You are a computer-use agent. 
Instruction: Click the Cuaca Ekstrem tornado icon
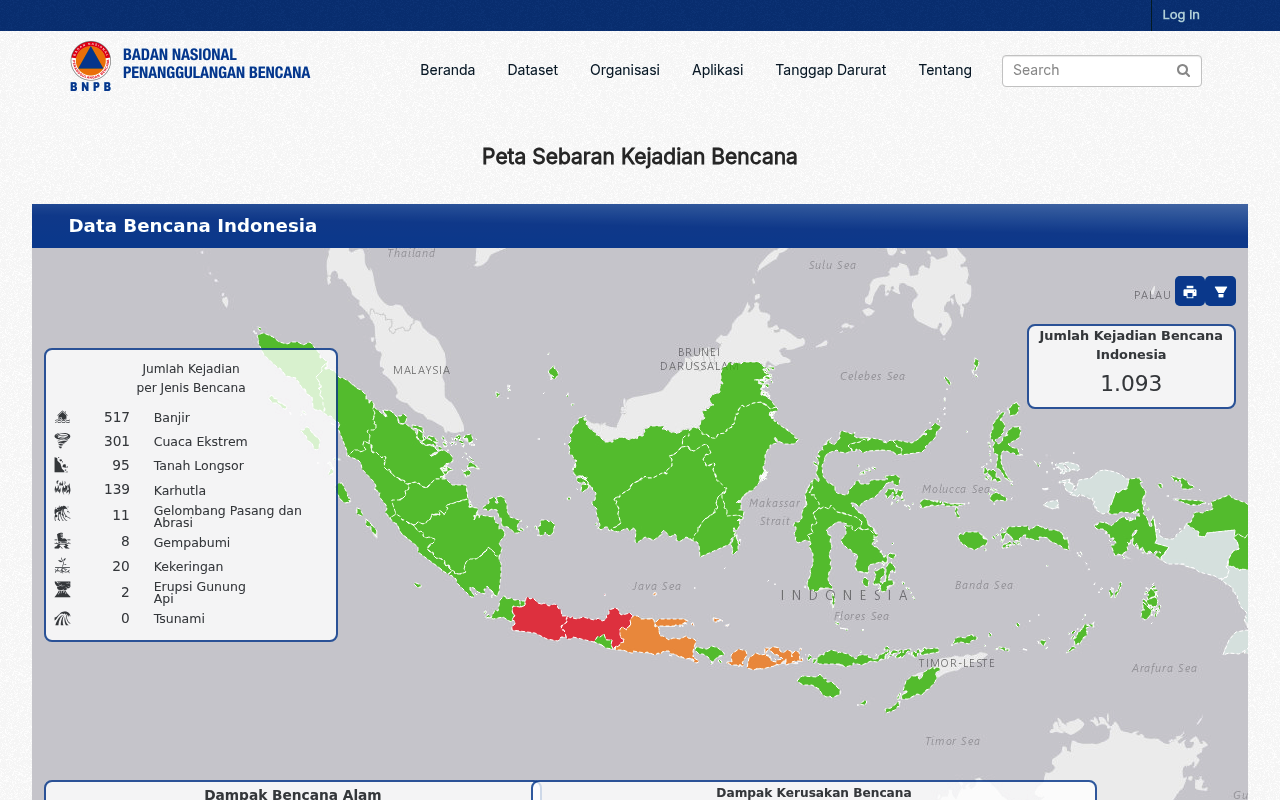62,441
